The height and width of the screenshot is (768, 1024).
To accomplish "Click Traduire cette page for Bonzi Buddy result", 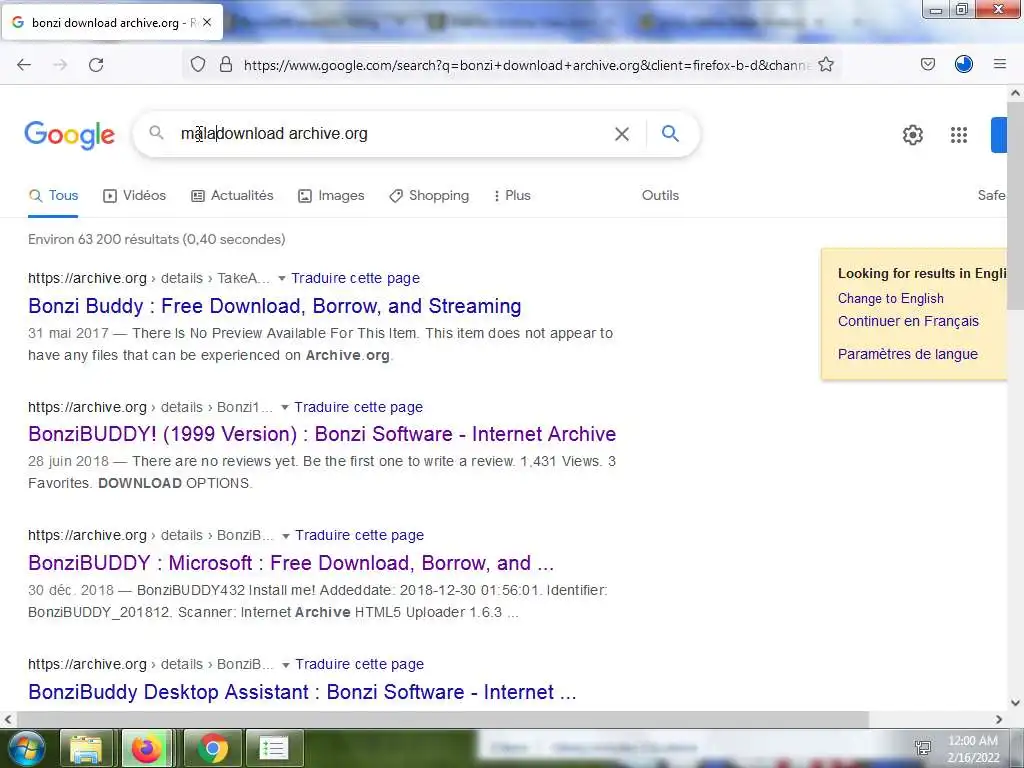I will coord(355,278).
